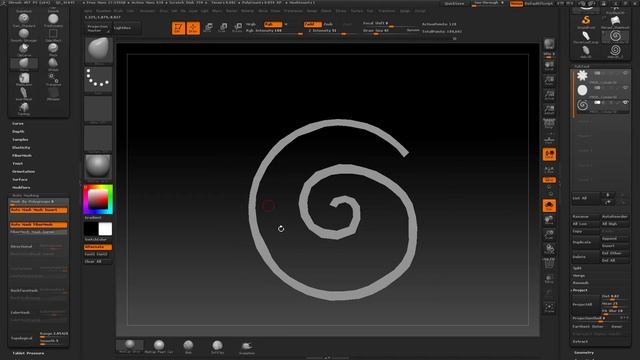Open the Projection Master button
Image resolution: width=640 pixels, height=360 pixels.
pyautogui.click(x=98, y=28)
